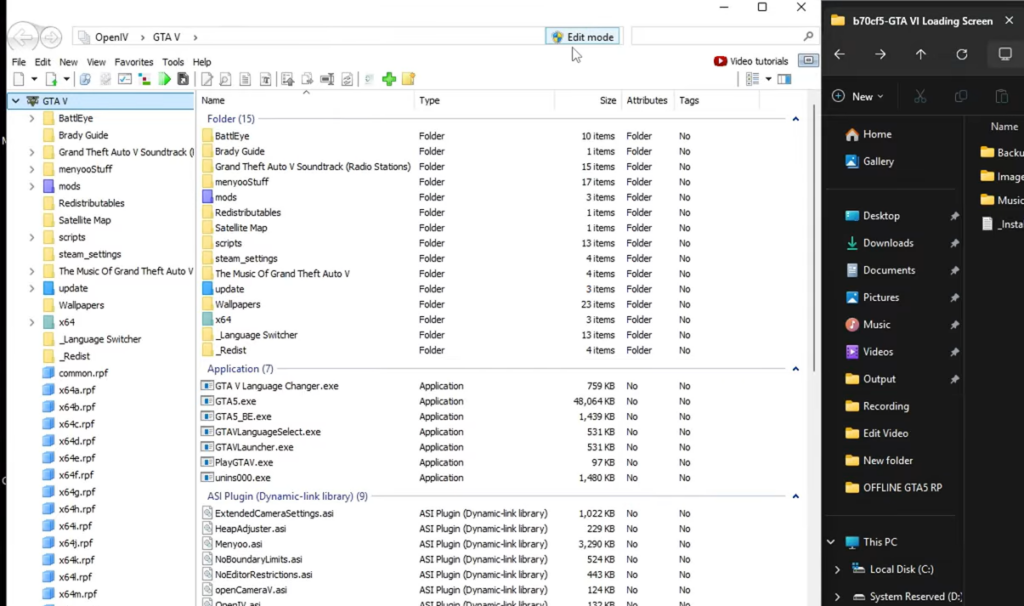Click the document with T icon
This screenshot has height=606, width=1024.
point(265,79)
